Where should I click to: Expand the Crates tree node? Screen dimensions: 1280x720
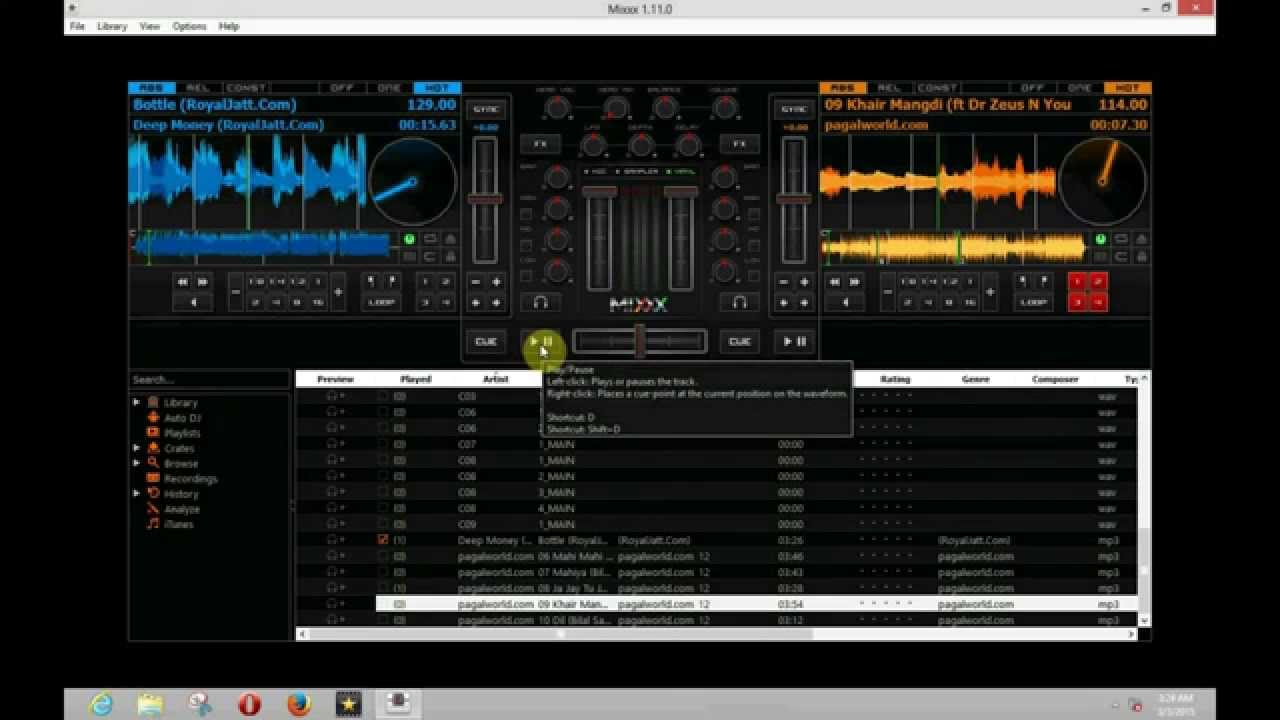[137, 448]
